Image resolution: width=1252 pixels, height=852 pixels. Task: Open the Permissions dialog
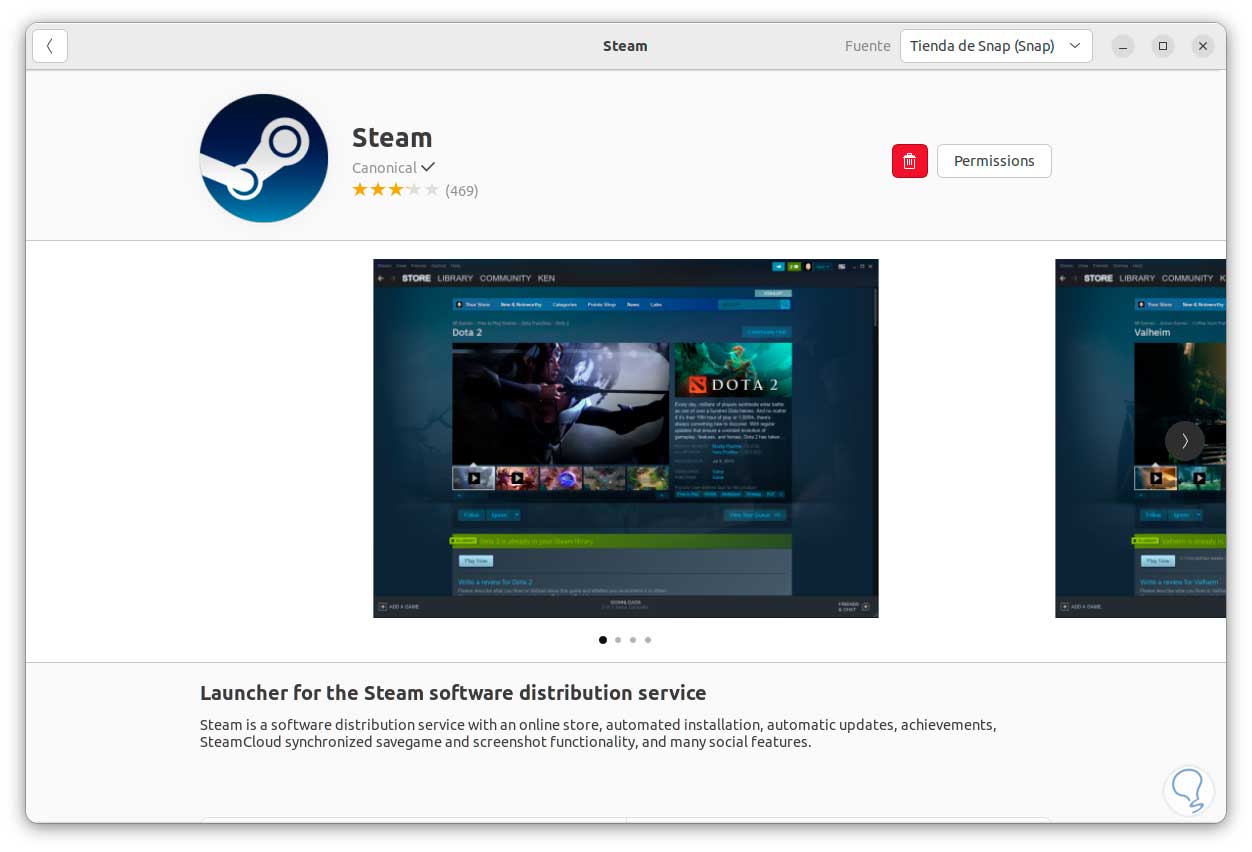(994, 161)
